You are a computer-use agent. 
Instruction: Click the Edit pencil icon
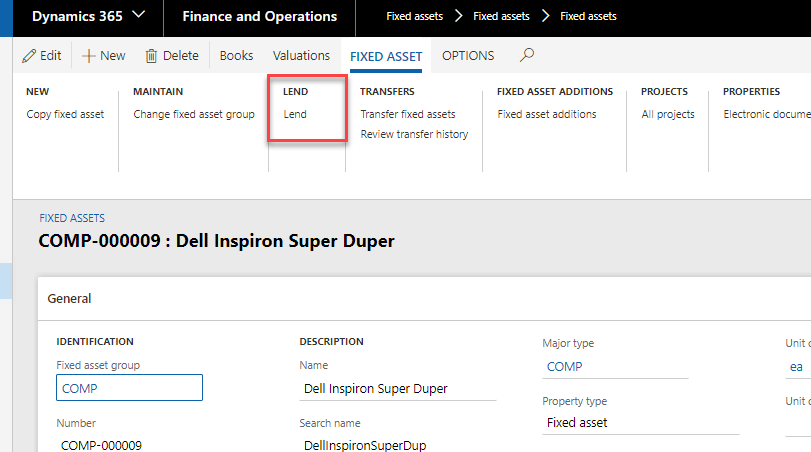[x=29, y=55]
